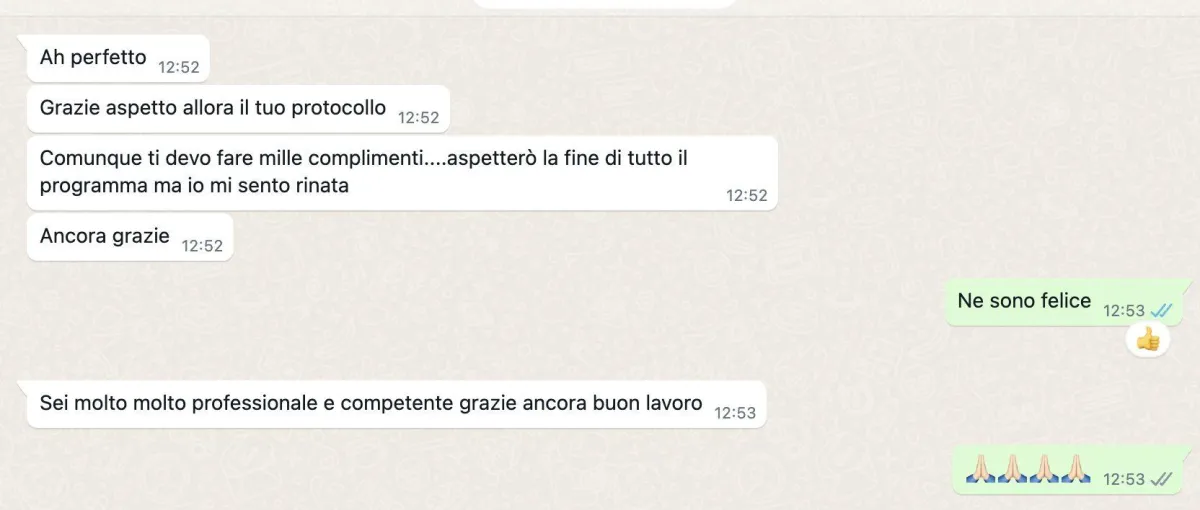Click the blue read receipt ticks beside Ne sono felice
The image size is (1200, 510).
1161,311
